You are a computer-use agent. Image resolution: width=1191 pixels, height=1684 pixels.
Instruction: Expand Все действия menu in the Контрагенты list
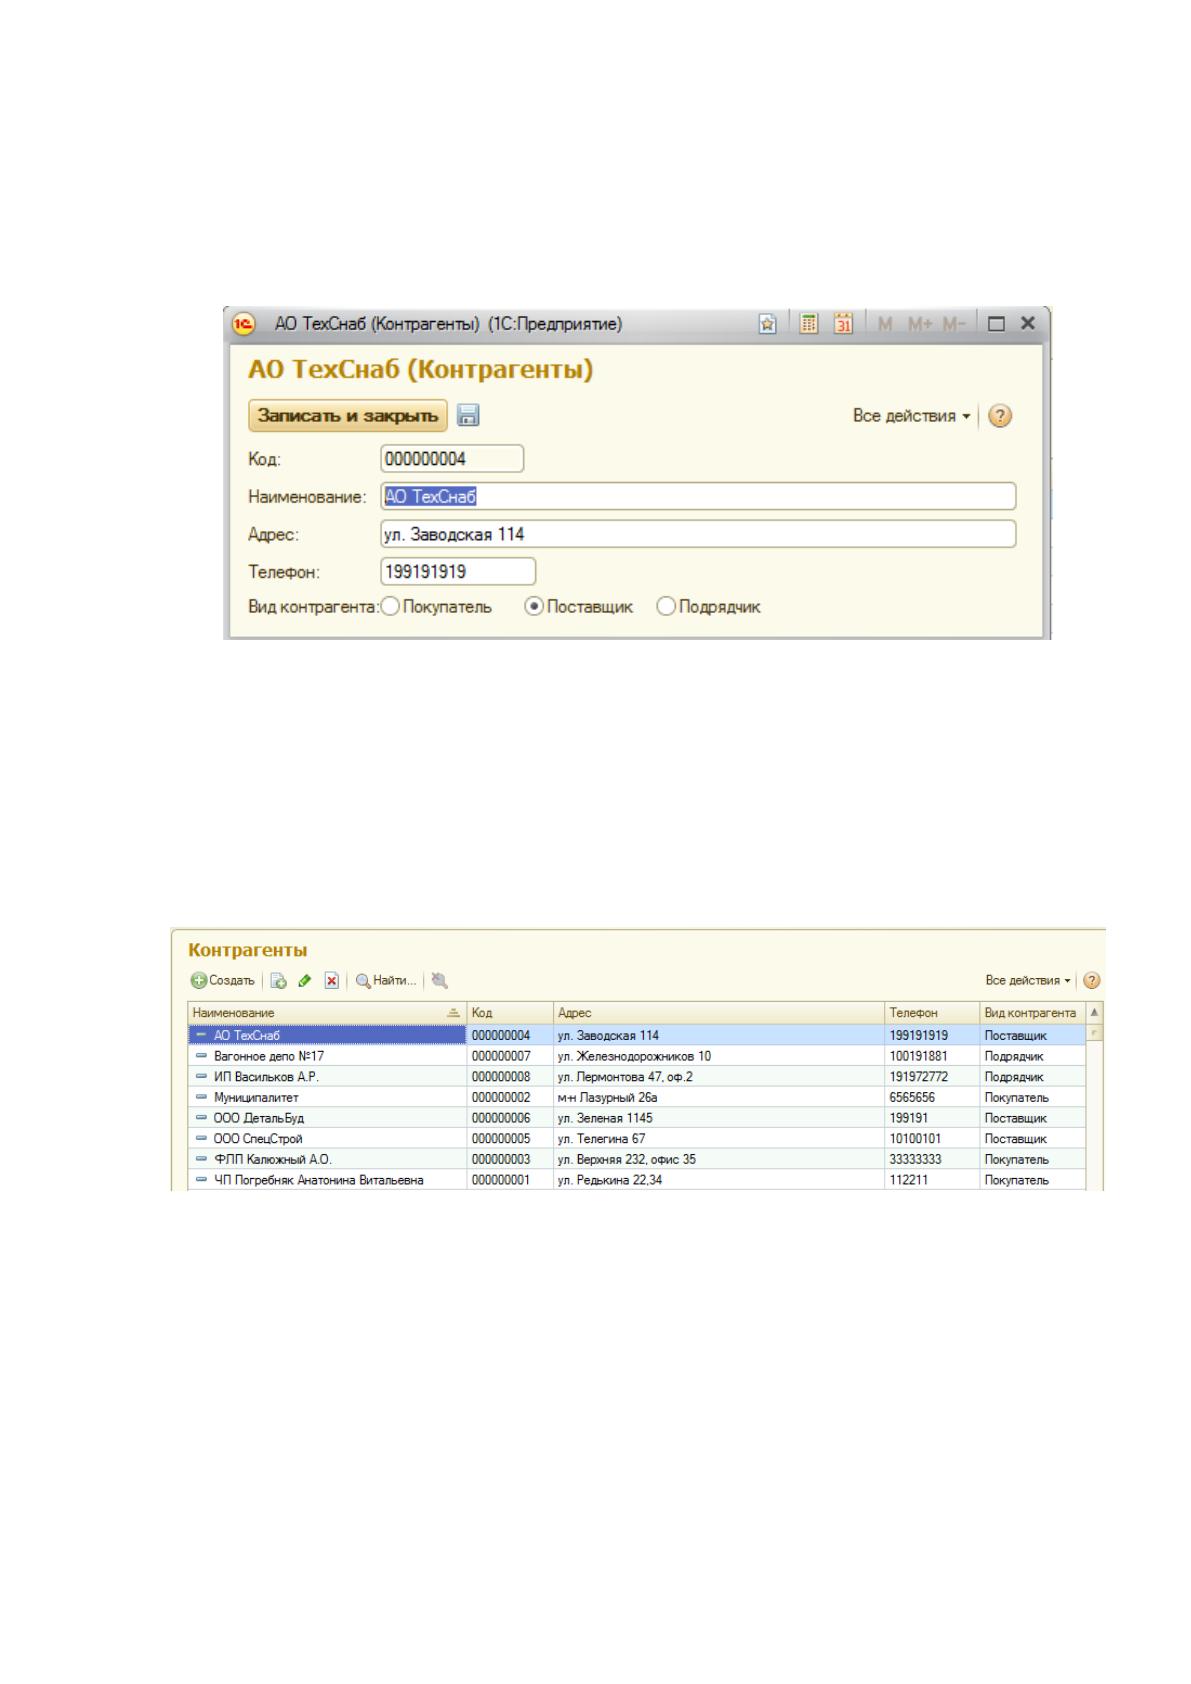1028,981
